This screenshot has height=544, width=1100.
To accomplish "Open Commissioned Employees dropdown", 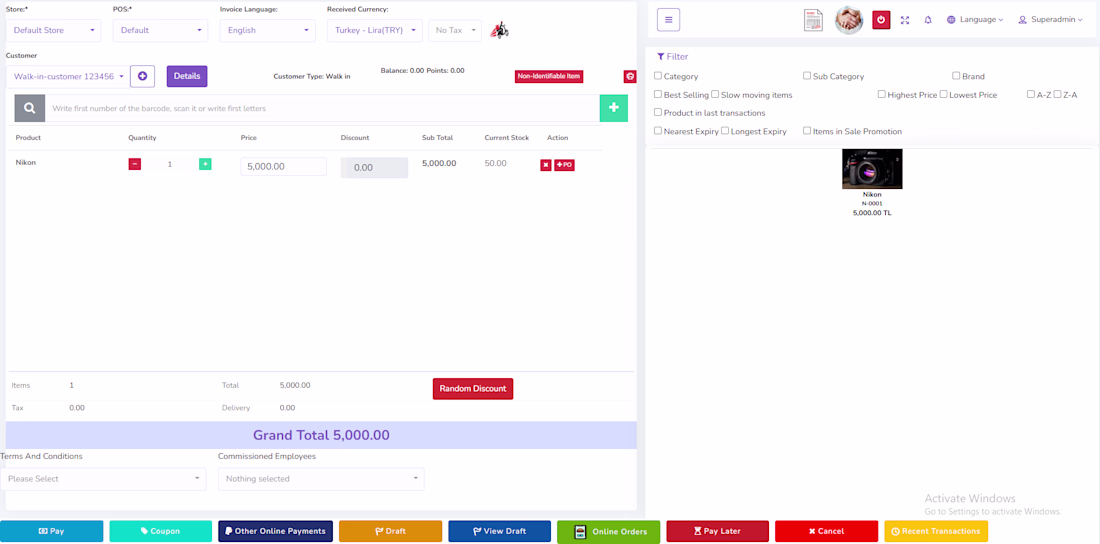I will [321, 479].
